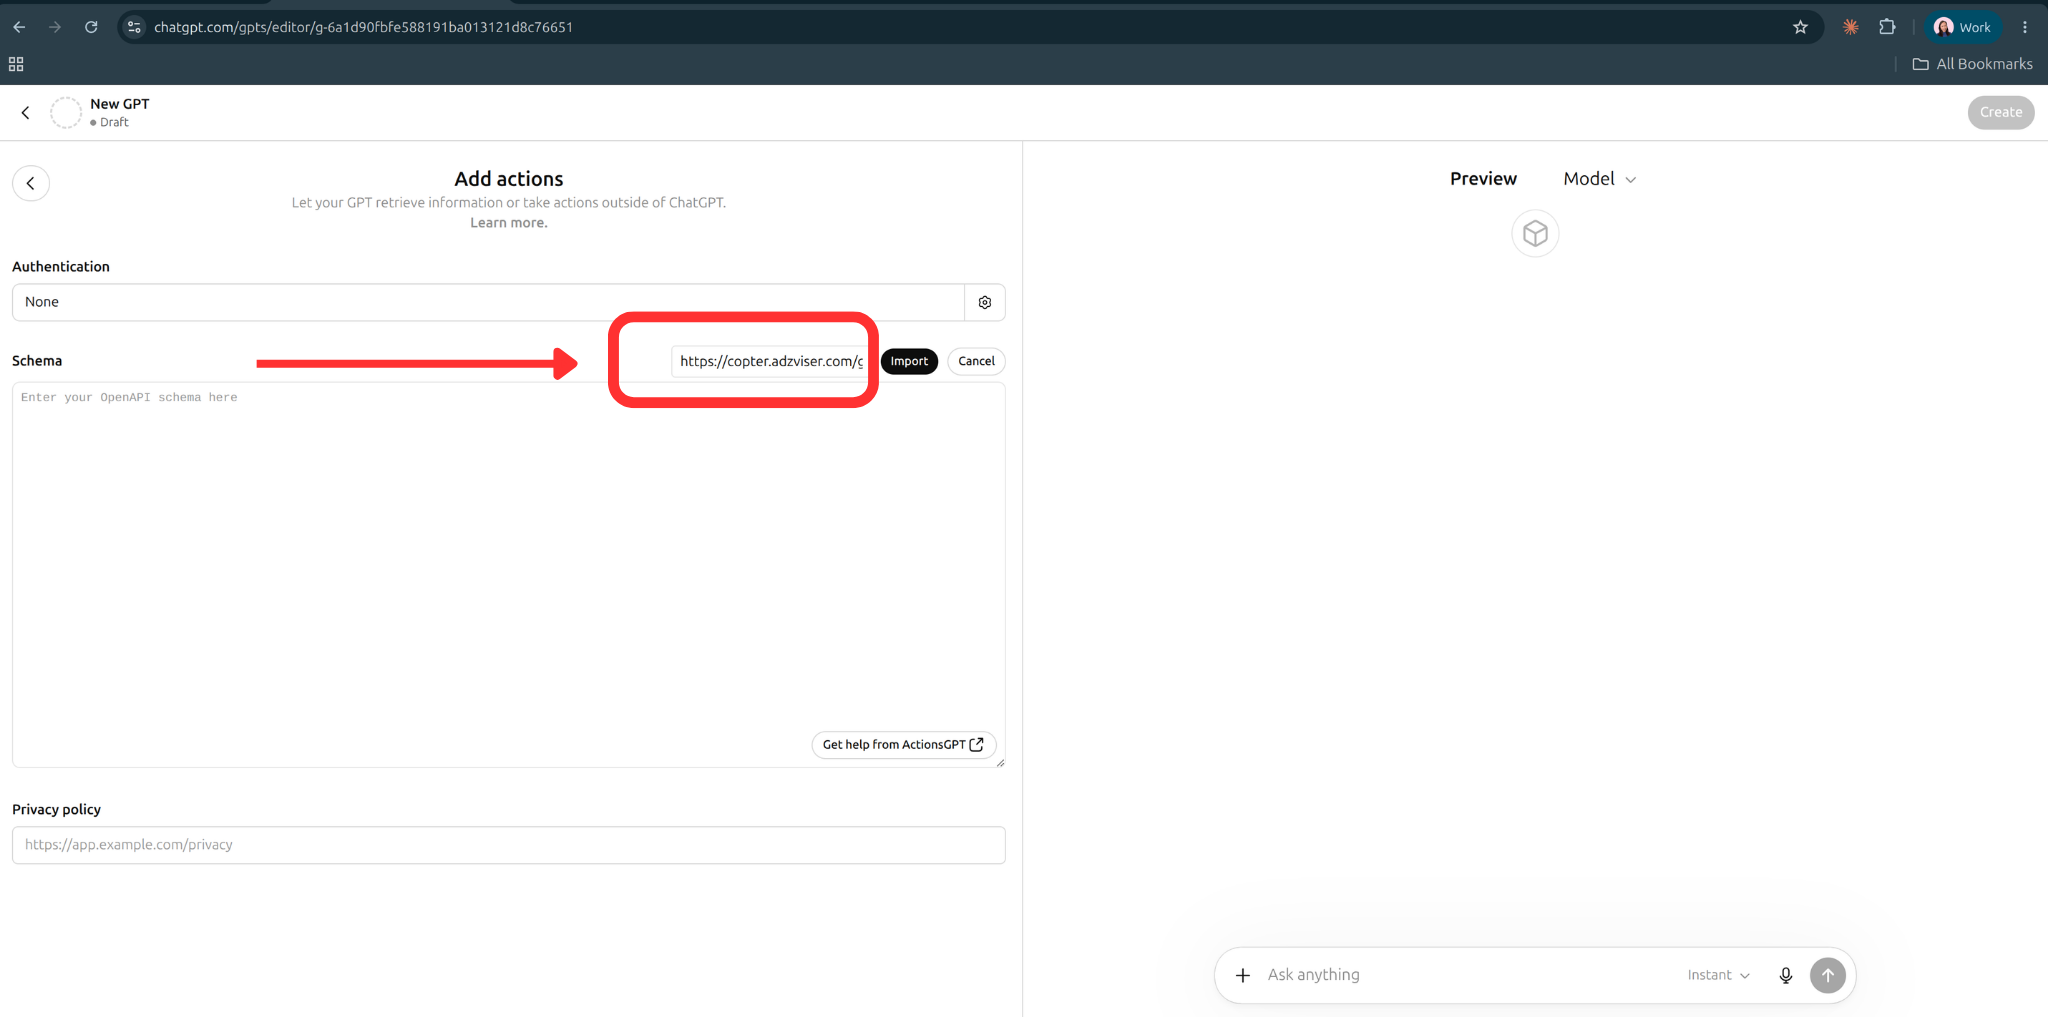Click the microphone dictation icon
The image size is (2048, 1017).
[x=1786, y=975]
